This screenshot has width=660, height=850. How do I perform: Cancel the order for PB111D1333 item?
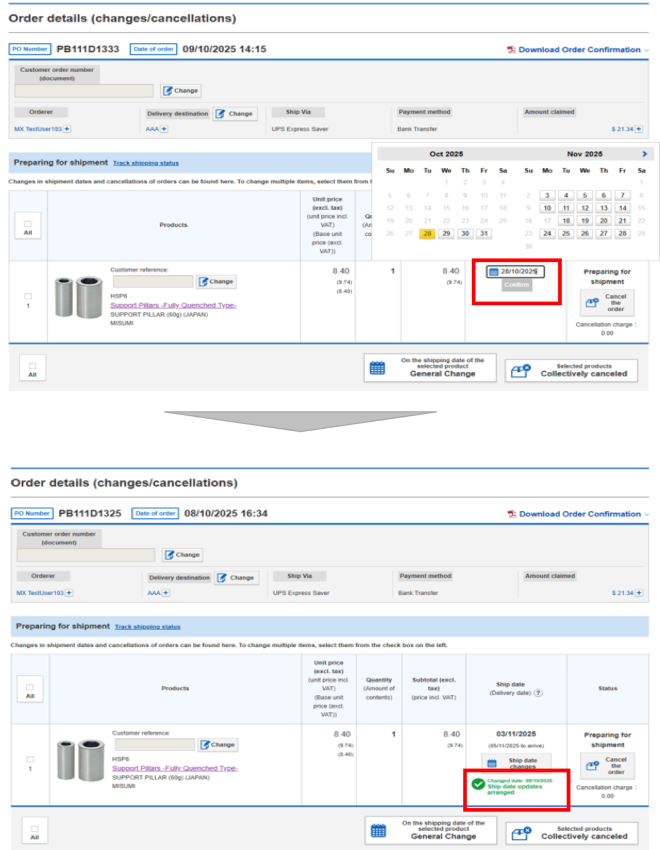point(607,303)
